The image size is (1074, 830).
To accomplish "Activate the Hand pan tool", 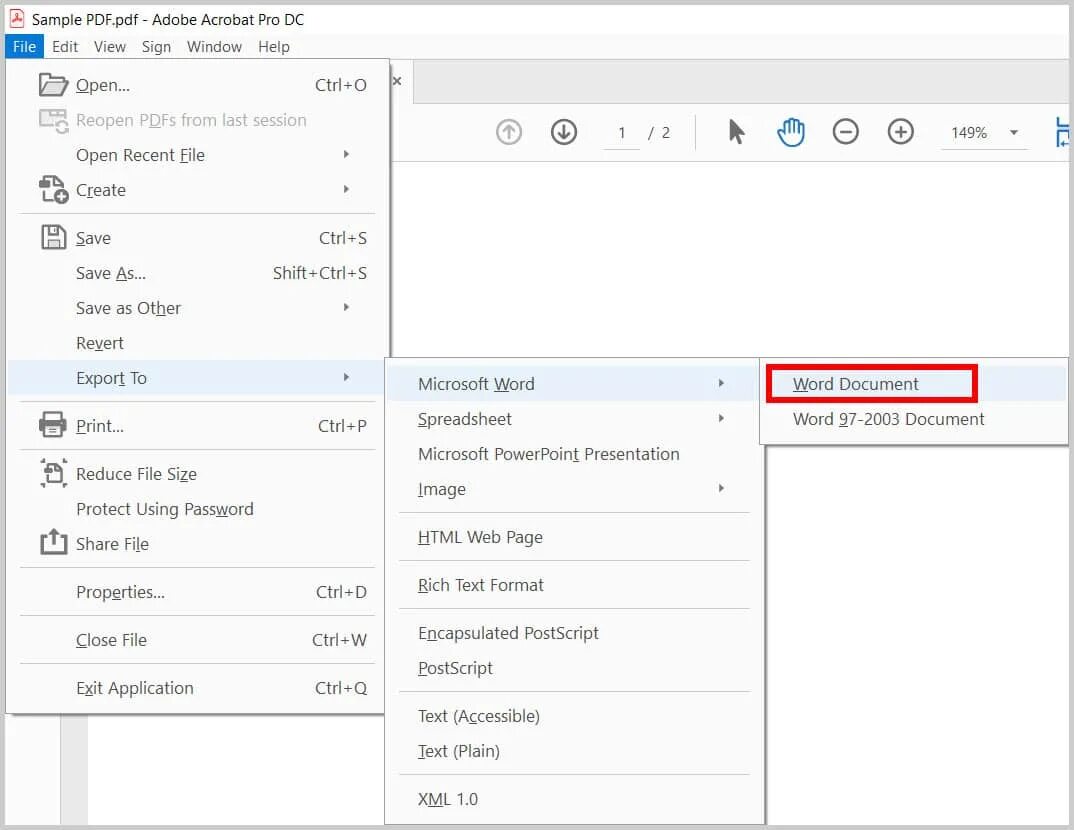I will coord(790,132).
